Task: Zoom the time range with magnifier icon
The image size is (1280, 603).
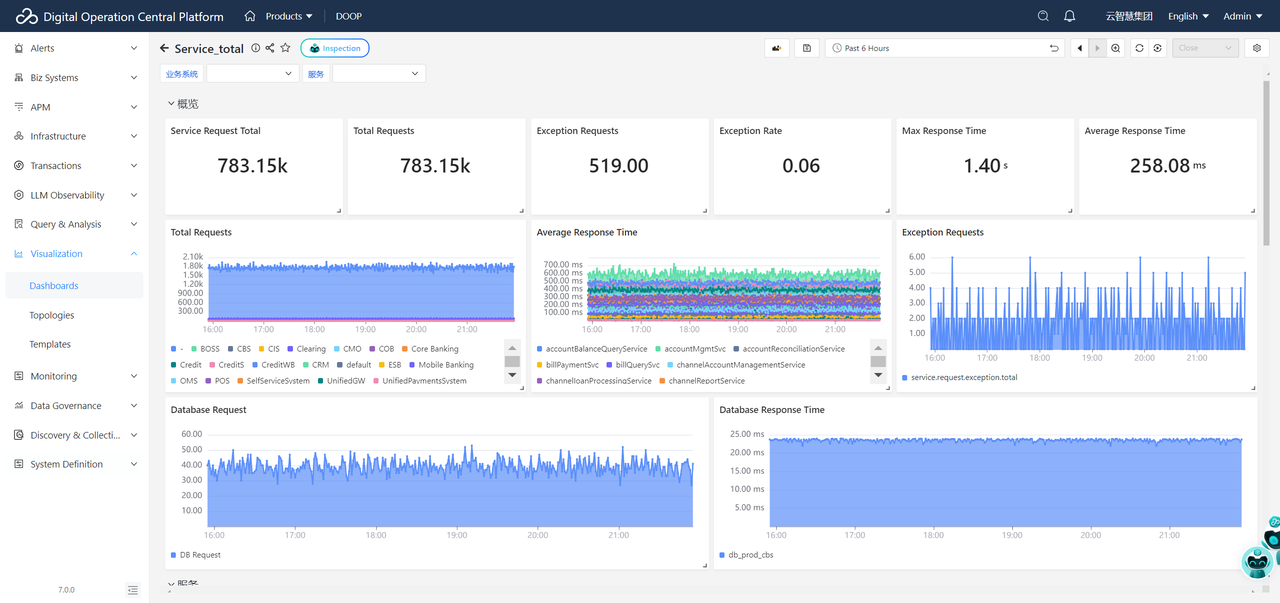Action: [x=1116, y=48]
